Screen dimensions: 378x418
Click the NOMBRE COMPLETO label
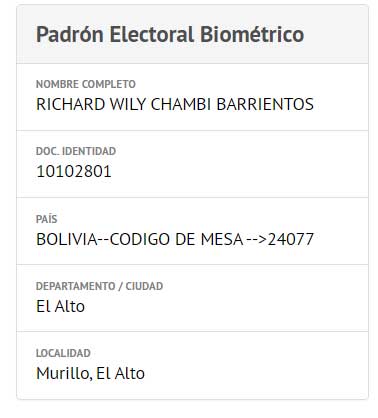pos(86,84)
